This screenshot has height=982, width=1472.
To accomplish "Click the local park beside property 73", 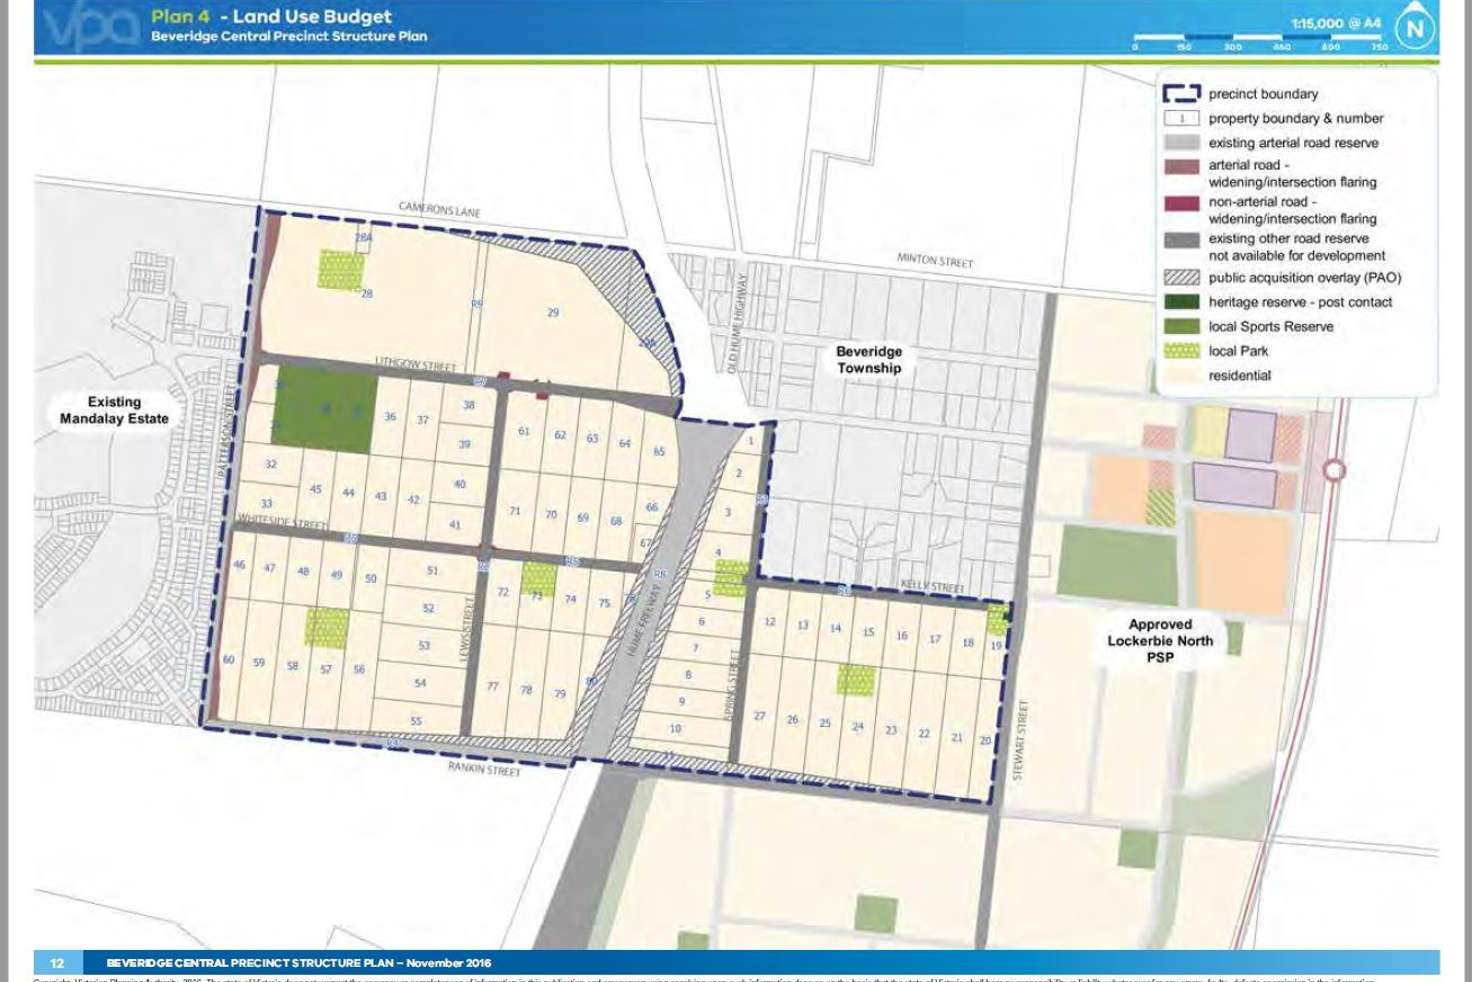I will 539,577.
